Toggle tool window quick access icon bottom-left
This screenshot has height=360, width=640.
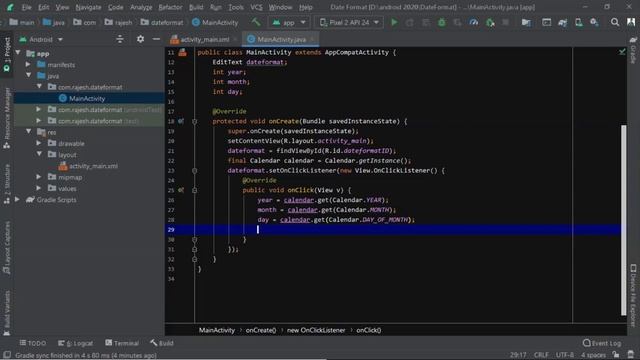click(x=7, y=354)
